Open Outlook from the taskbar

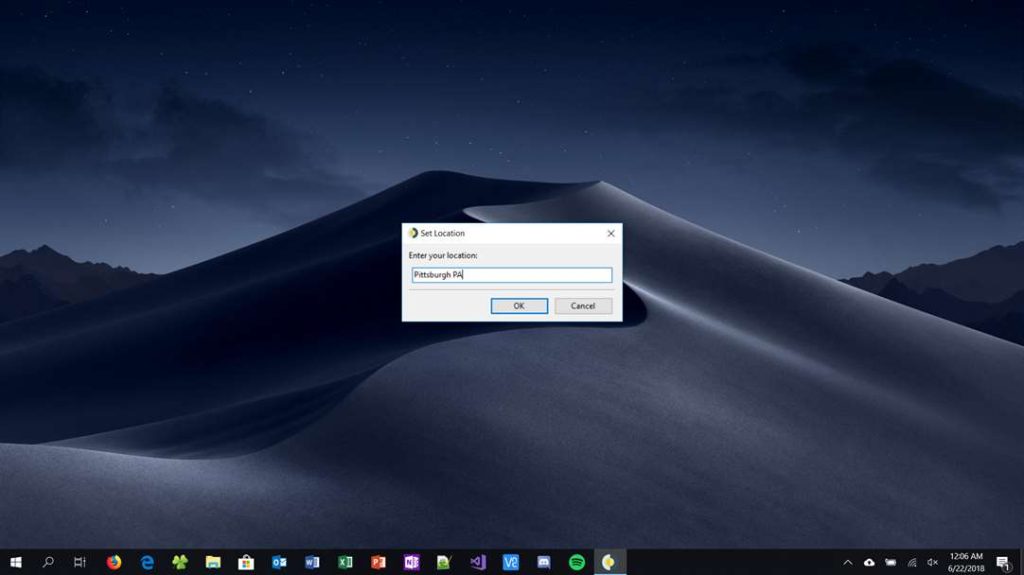pos(279,562)
